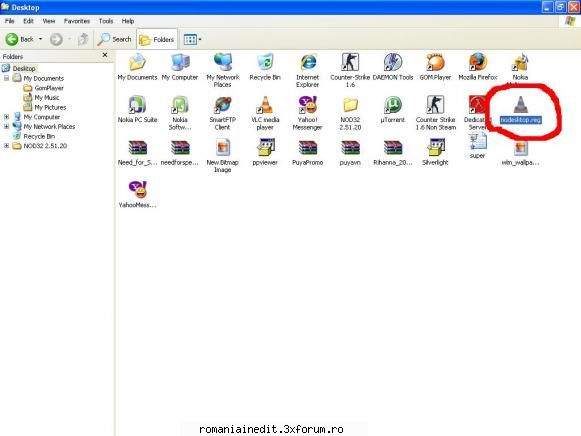This screenshot has width=581, height=436.
Task: Select the YahooMess... installer file
Action: coord(137,194)
